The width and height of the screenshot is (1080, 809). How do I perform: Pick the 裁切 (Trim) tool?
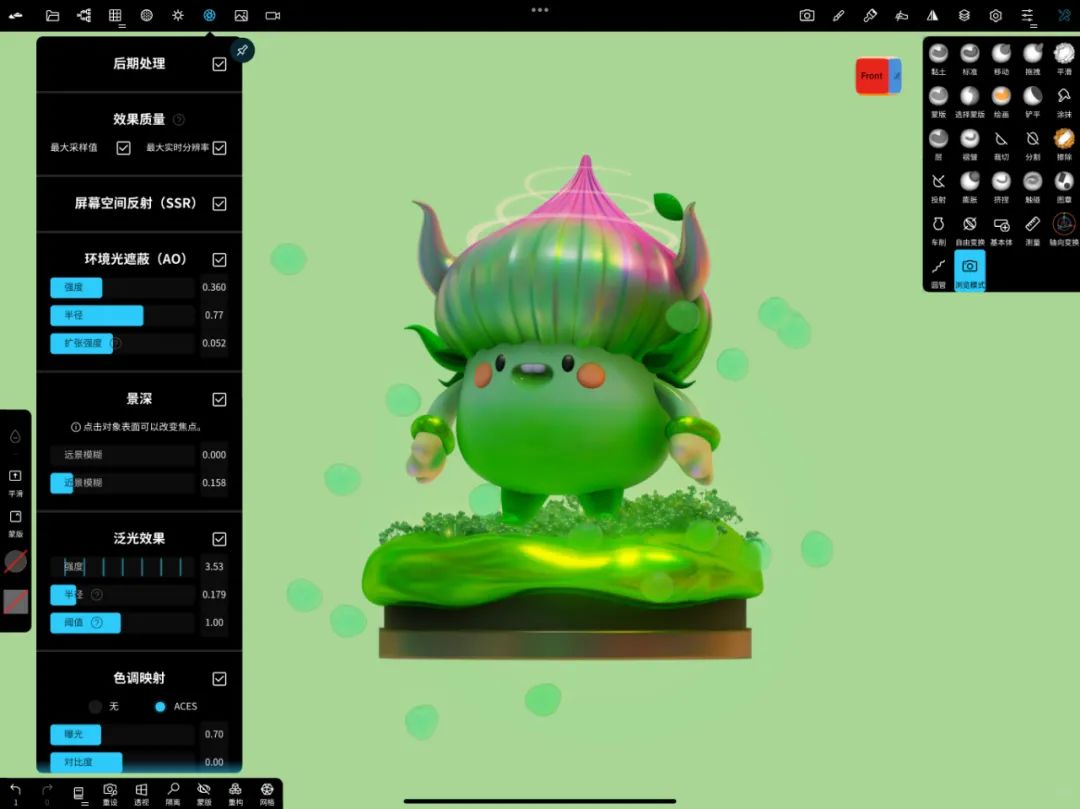coord(1001,141)
